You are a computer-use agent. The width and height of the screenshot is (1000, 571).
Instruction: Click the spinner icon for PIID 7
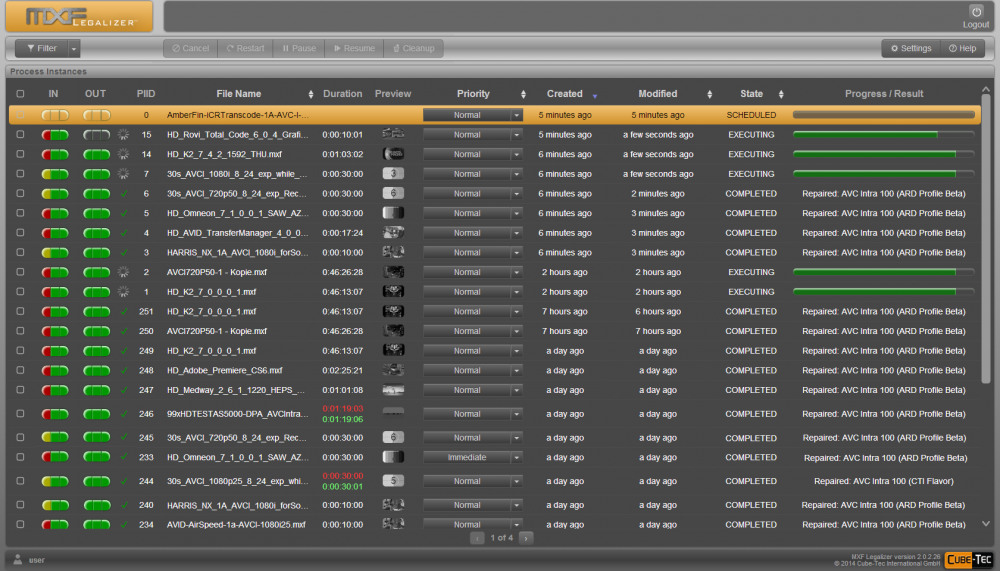(124, 174)
